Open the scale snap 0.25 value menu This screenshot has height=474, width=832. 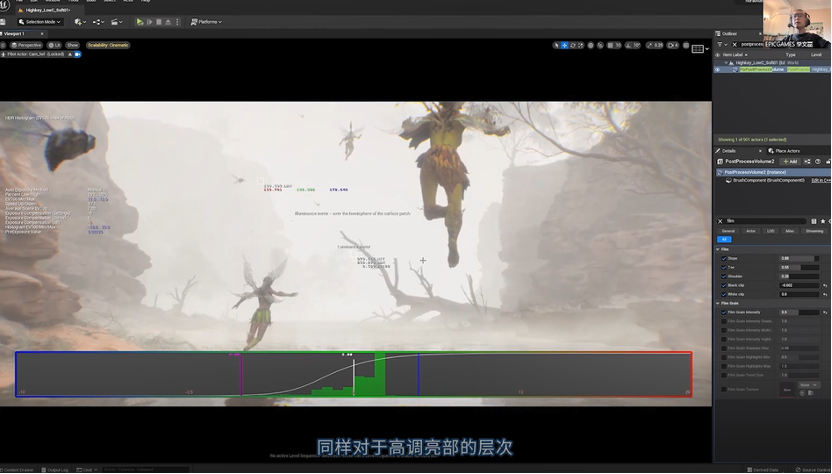(x=658, y=46)
